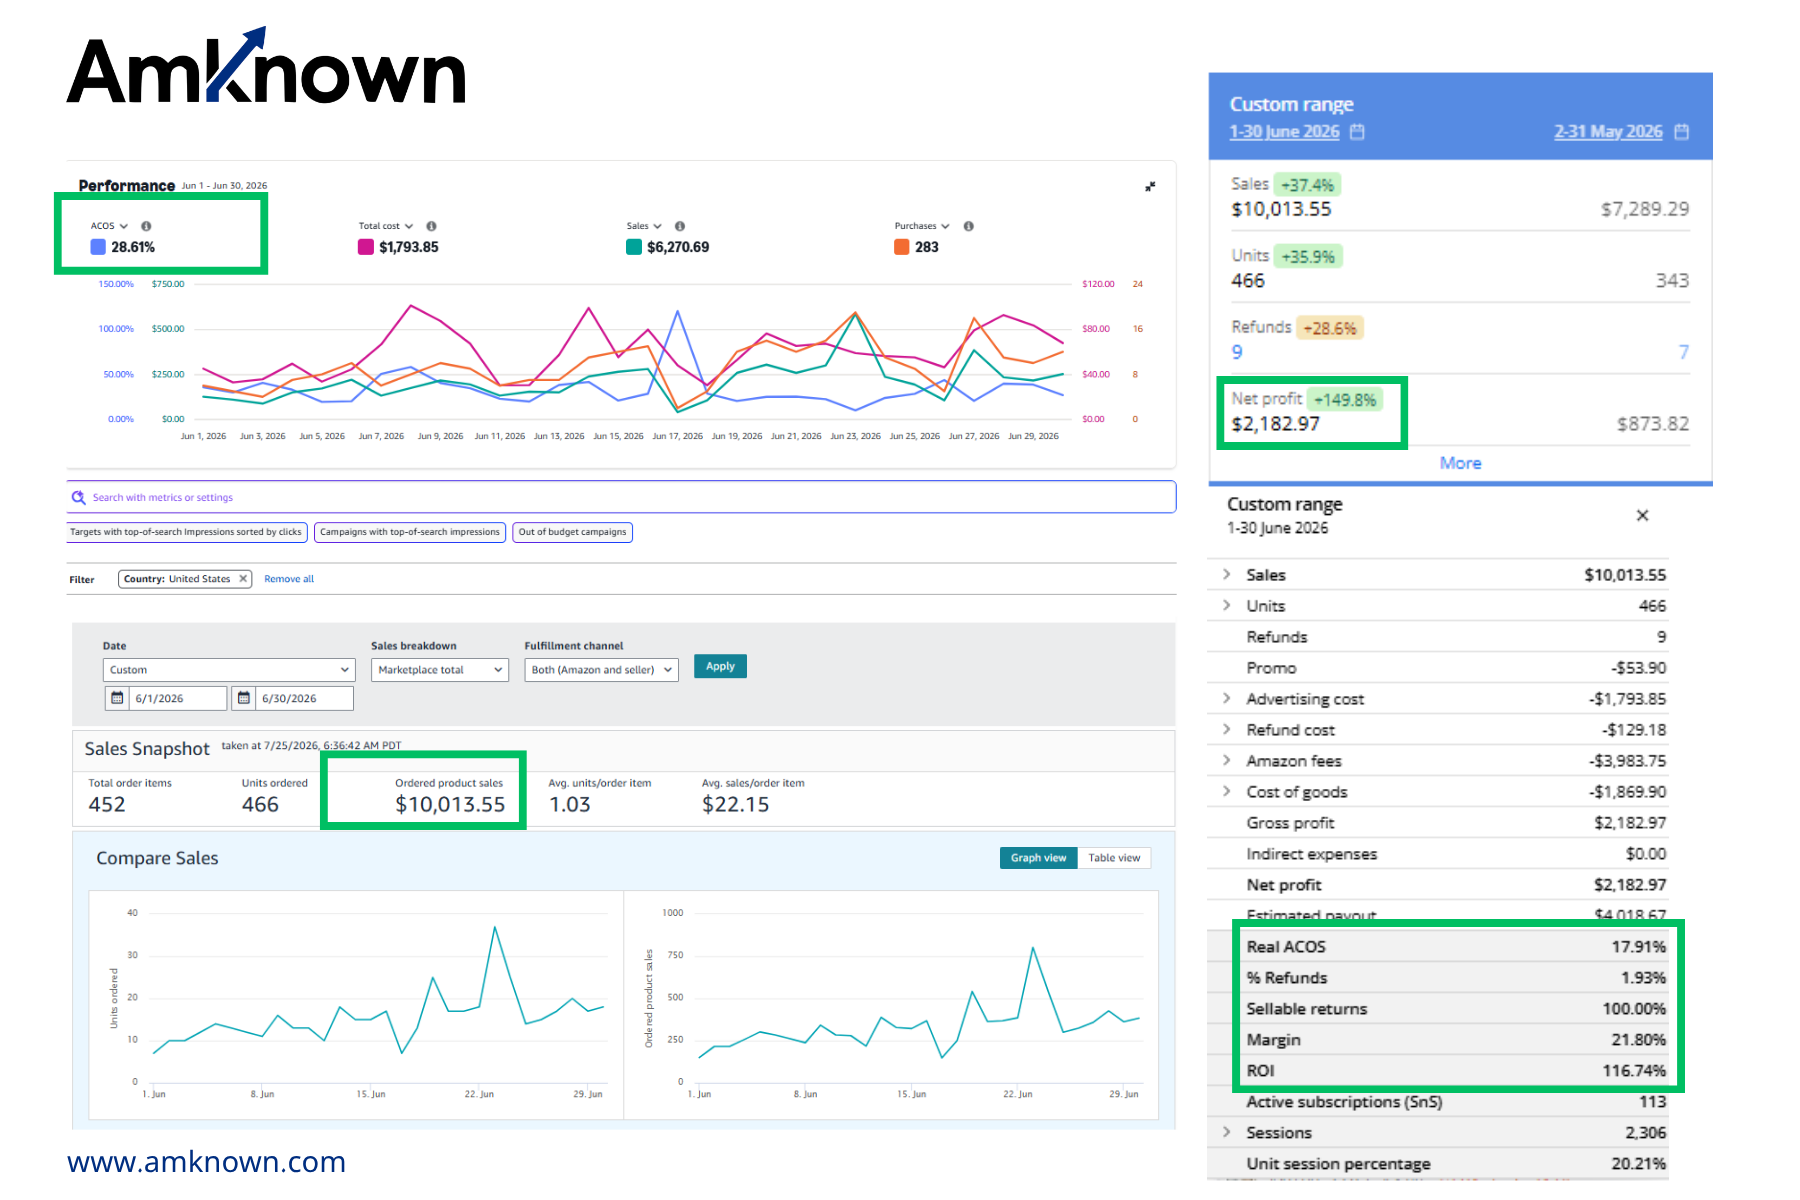Switch to Graph view in Compare Sales
Screen dimensions: 1800x1200
point(1038,858)
